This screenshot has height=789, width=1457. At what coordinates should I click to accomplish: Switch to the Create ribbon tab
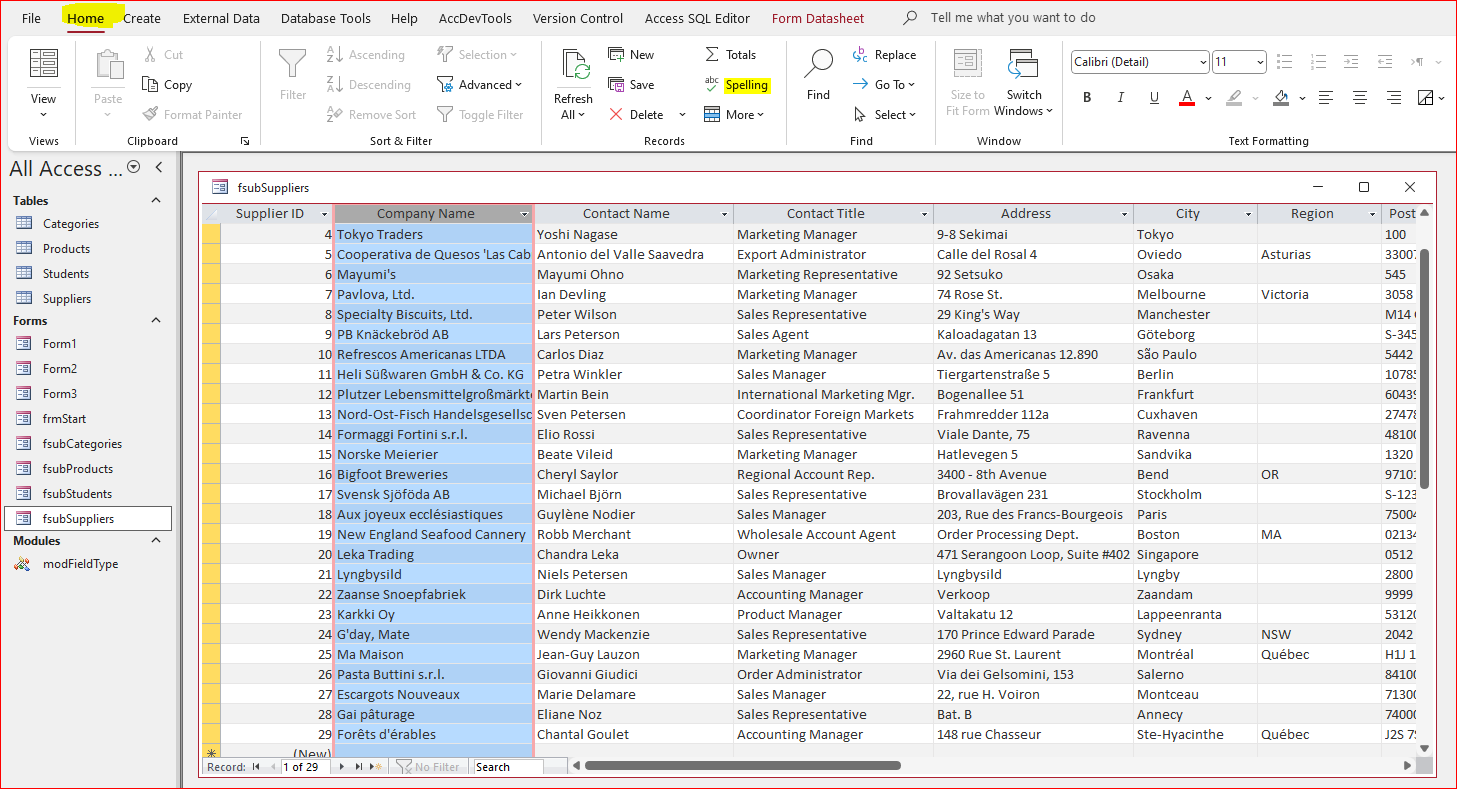click(x=142, y=18)
